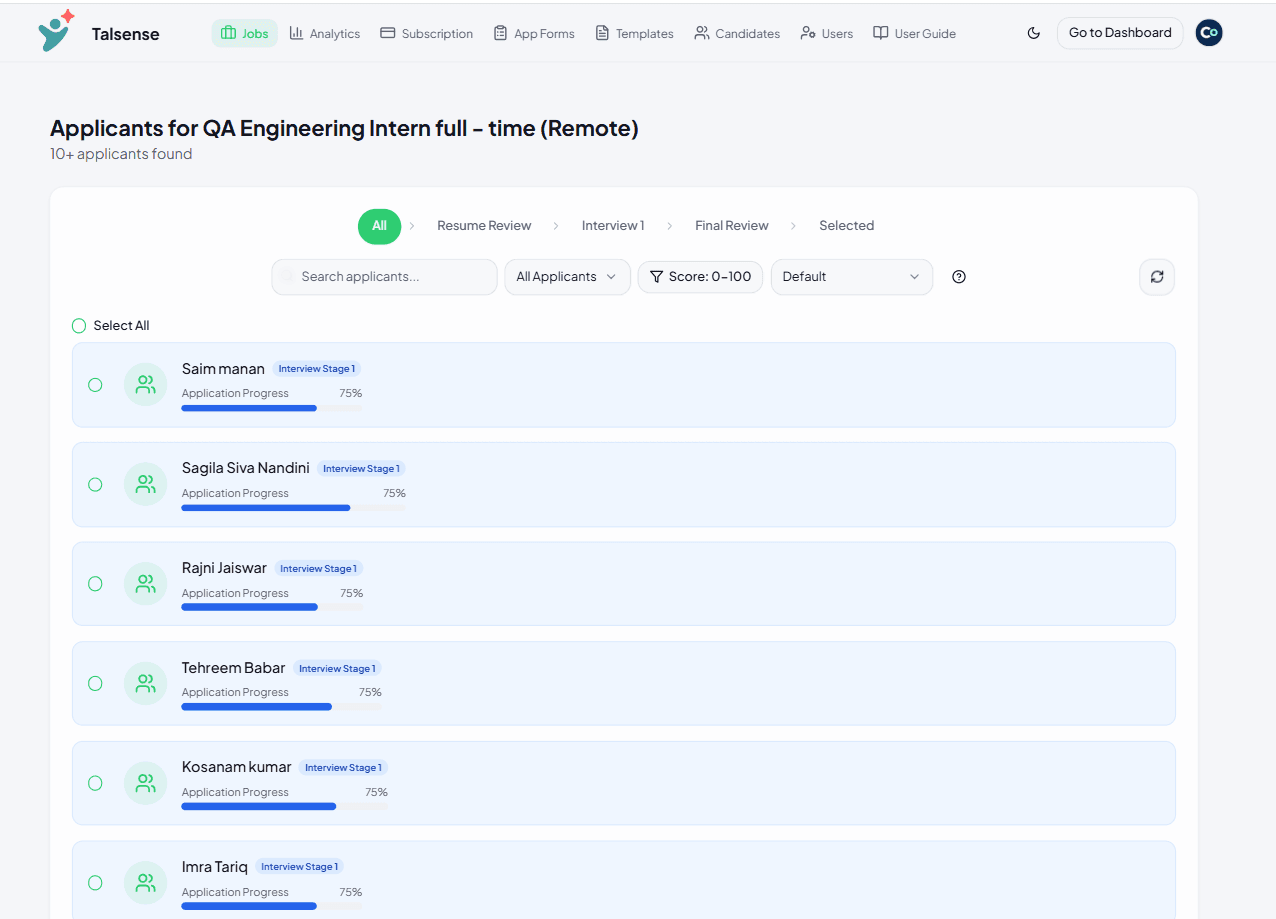Select Imra Tariq's row checkbox
This screenshot has width=1276, height=919.
[95, 883]
